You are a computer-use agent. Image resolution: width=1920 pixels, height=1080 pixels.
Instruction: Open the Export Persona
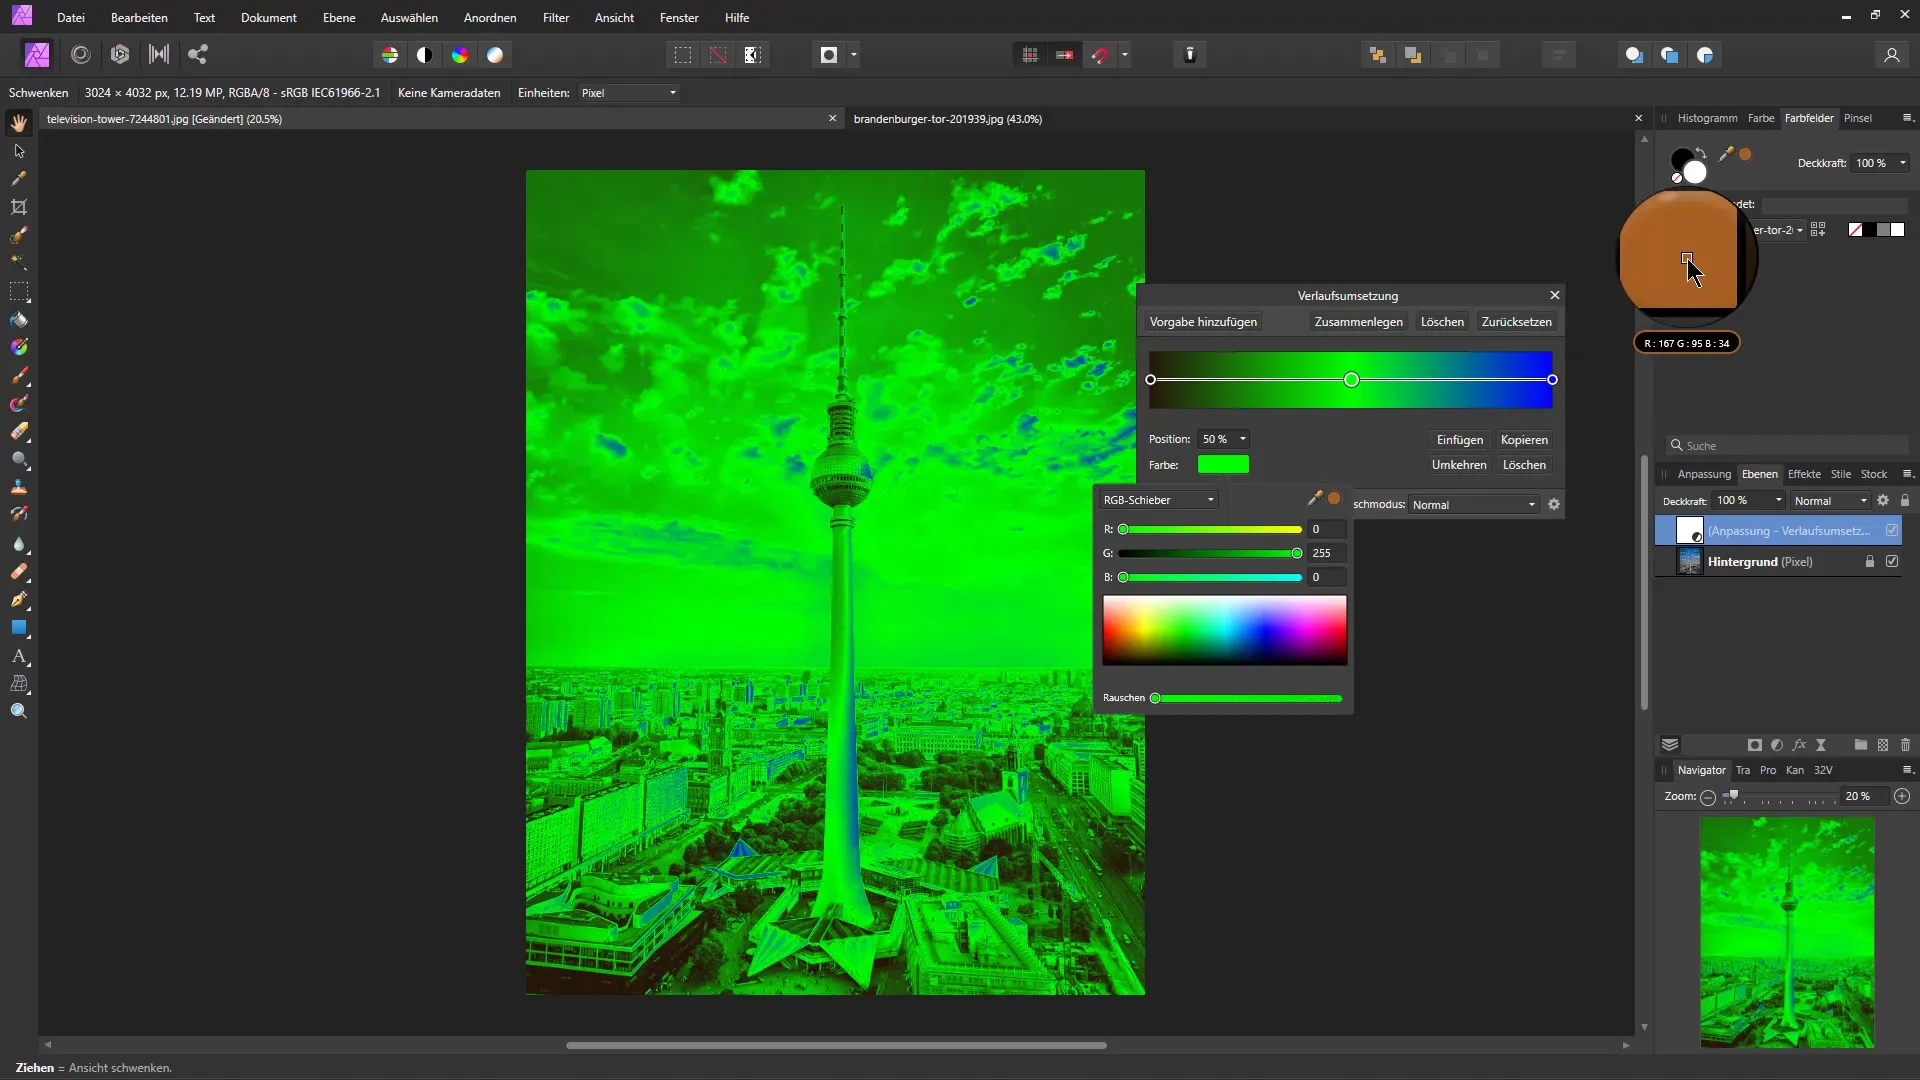point(198,55)
